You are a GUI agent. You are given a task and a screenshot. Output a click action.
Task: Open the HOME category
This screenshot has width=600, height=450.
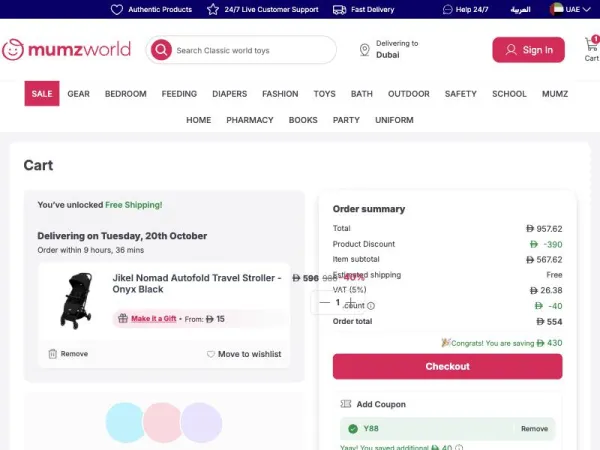click(x=199, y=120)
